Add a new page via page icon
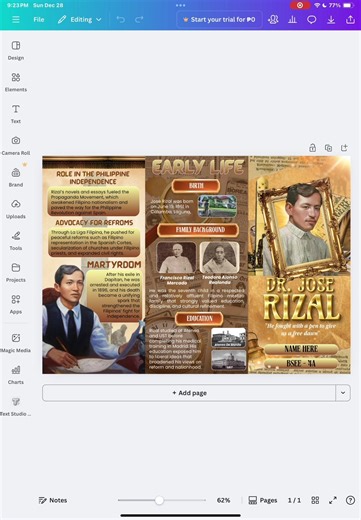This screenshot has height=520, width=361. 344,148
